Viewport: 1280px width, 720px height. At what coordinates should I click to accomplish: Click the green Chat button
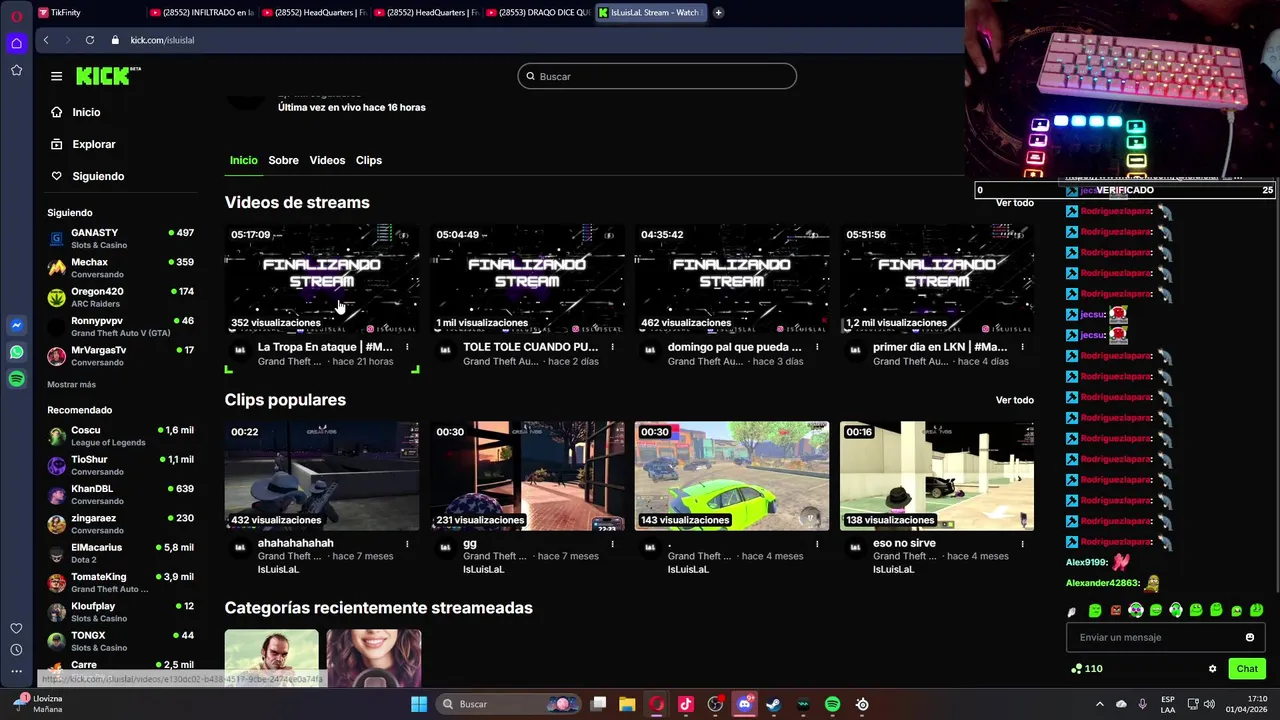click(x=1247, y=669)
